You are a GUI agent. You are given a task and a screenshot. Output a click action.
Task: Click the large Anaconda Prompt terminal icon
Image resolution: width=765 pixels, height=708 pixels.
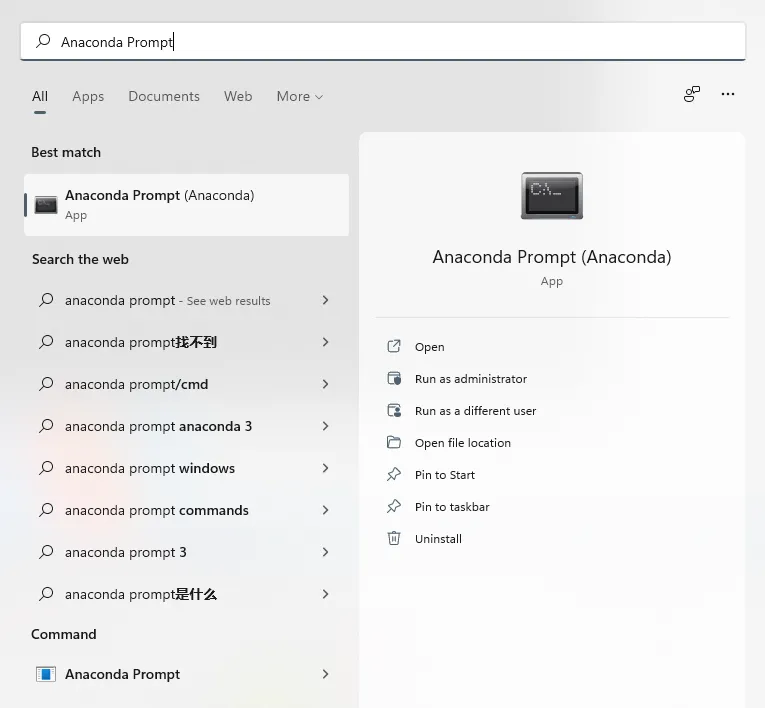551,195
